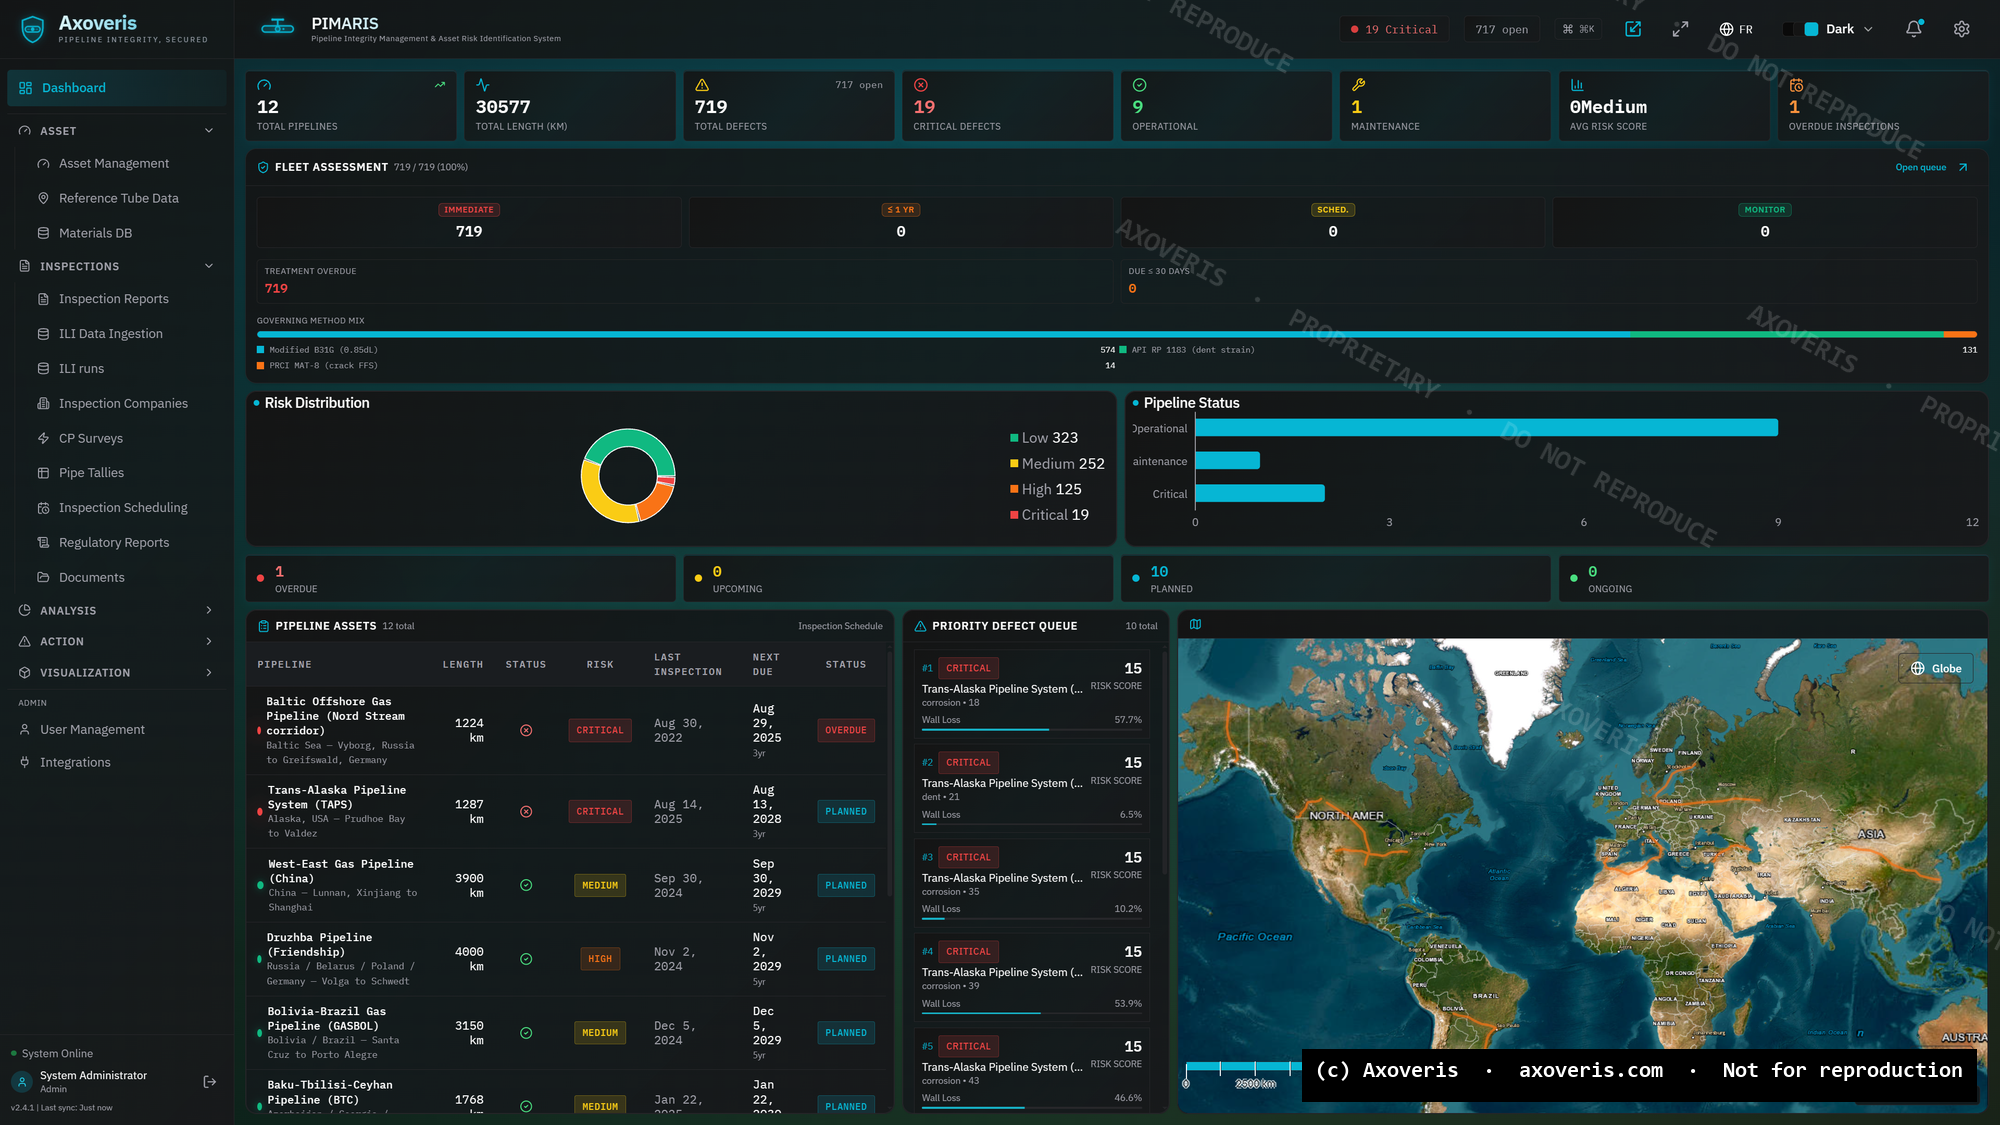This screenshot has height=1125, width=2000.
Task: Click the Druzhba Pipeline HIGH risk badge
Action: pyautogui.click(x=600, y=959)
